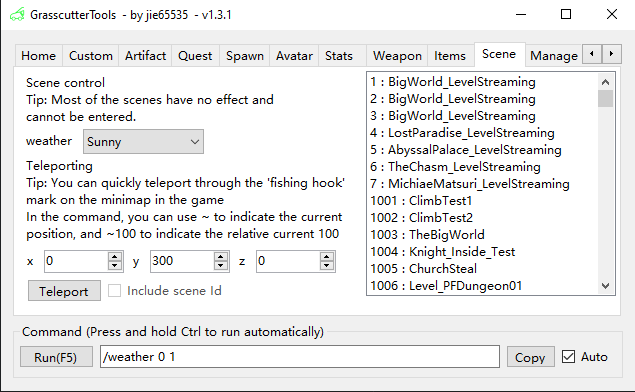This screenshot has height=392, width=635.
Task: Click the scene list scroll down arrow
Action: 605,286
